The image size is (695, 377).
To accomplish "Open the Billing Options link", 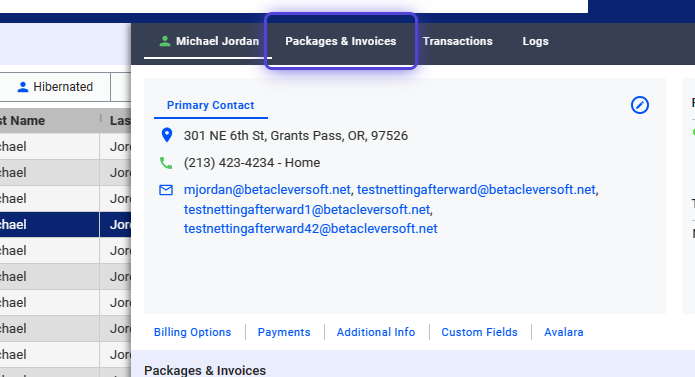I will [192, 332].
